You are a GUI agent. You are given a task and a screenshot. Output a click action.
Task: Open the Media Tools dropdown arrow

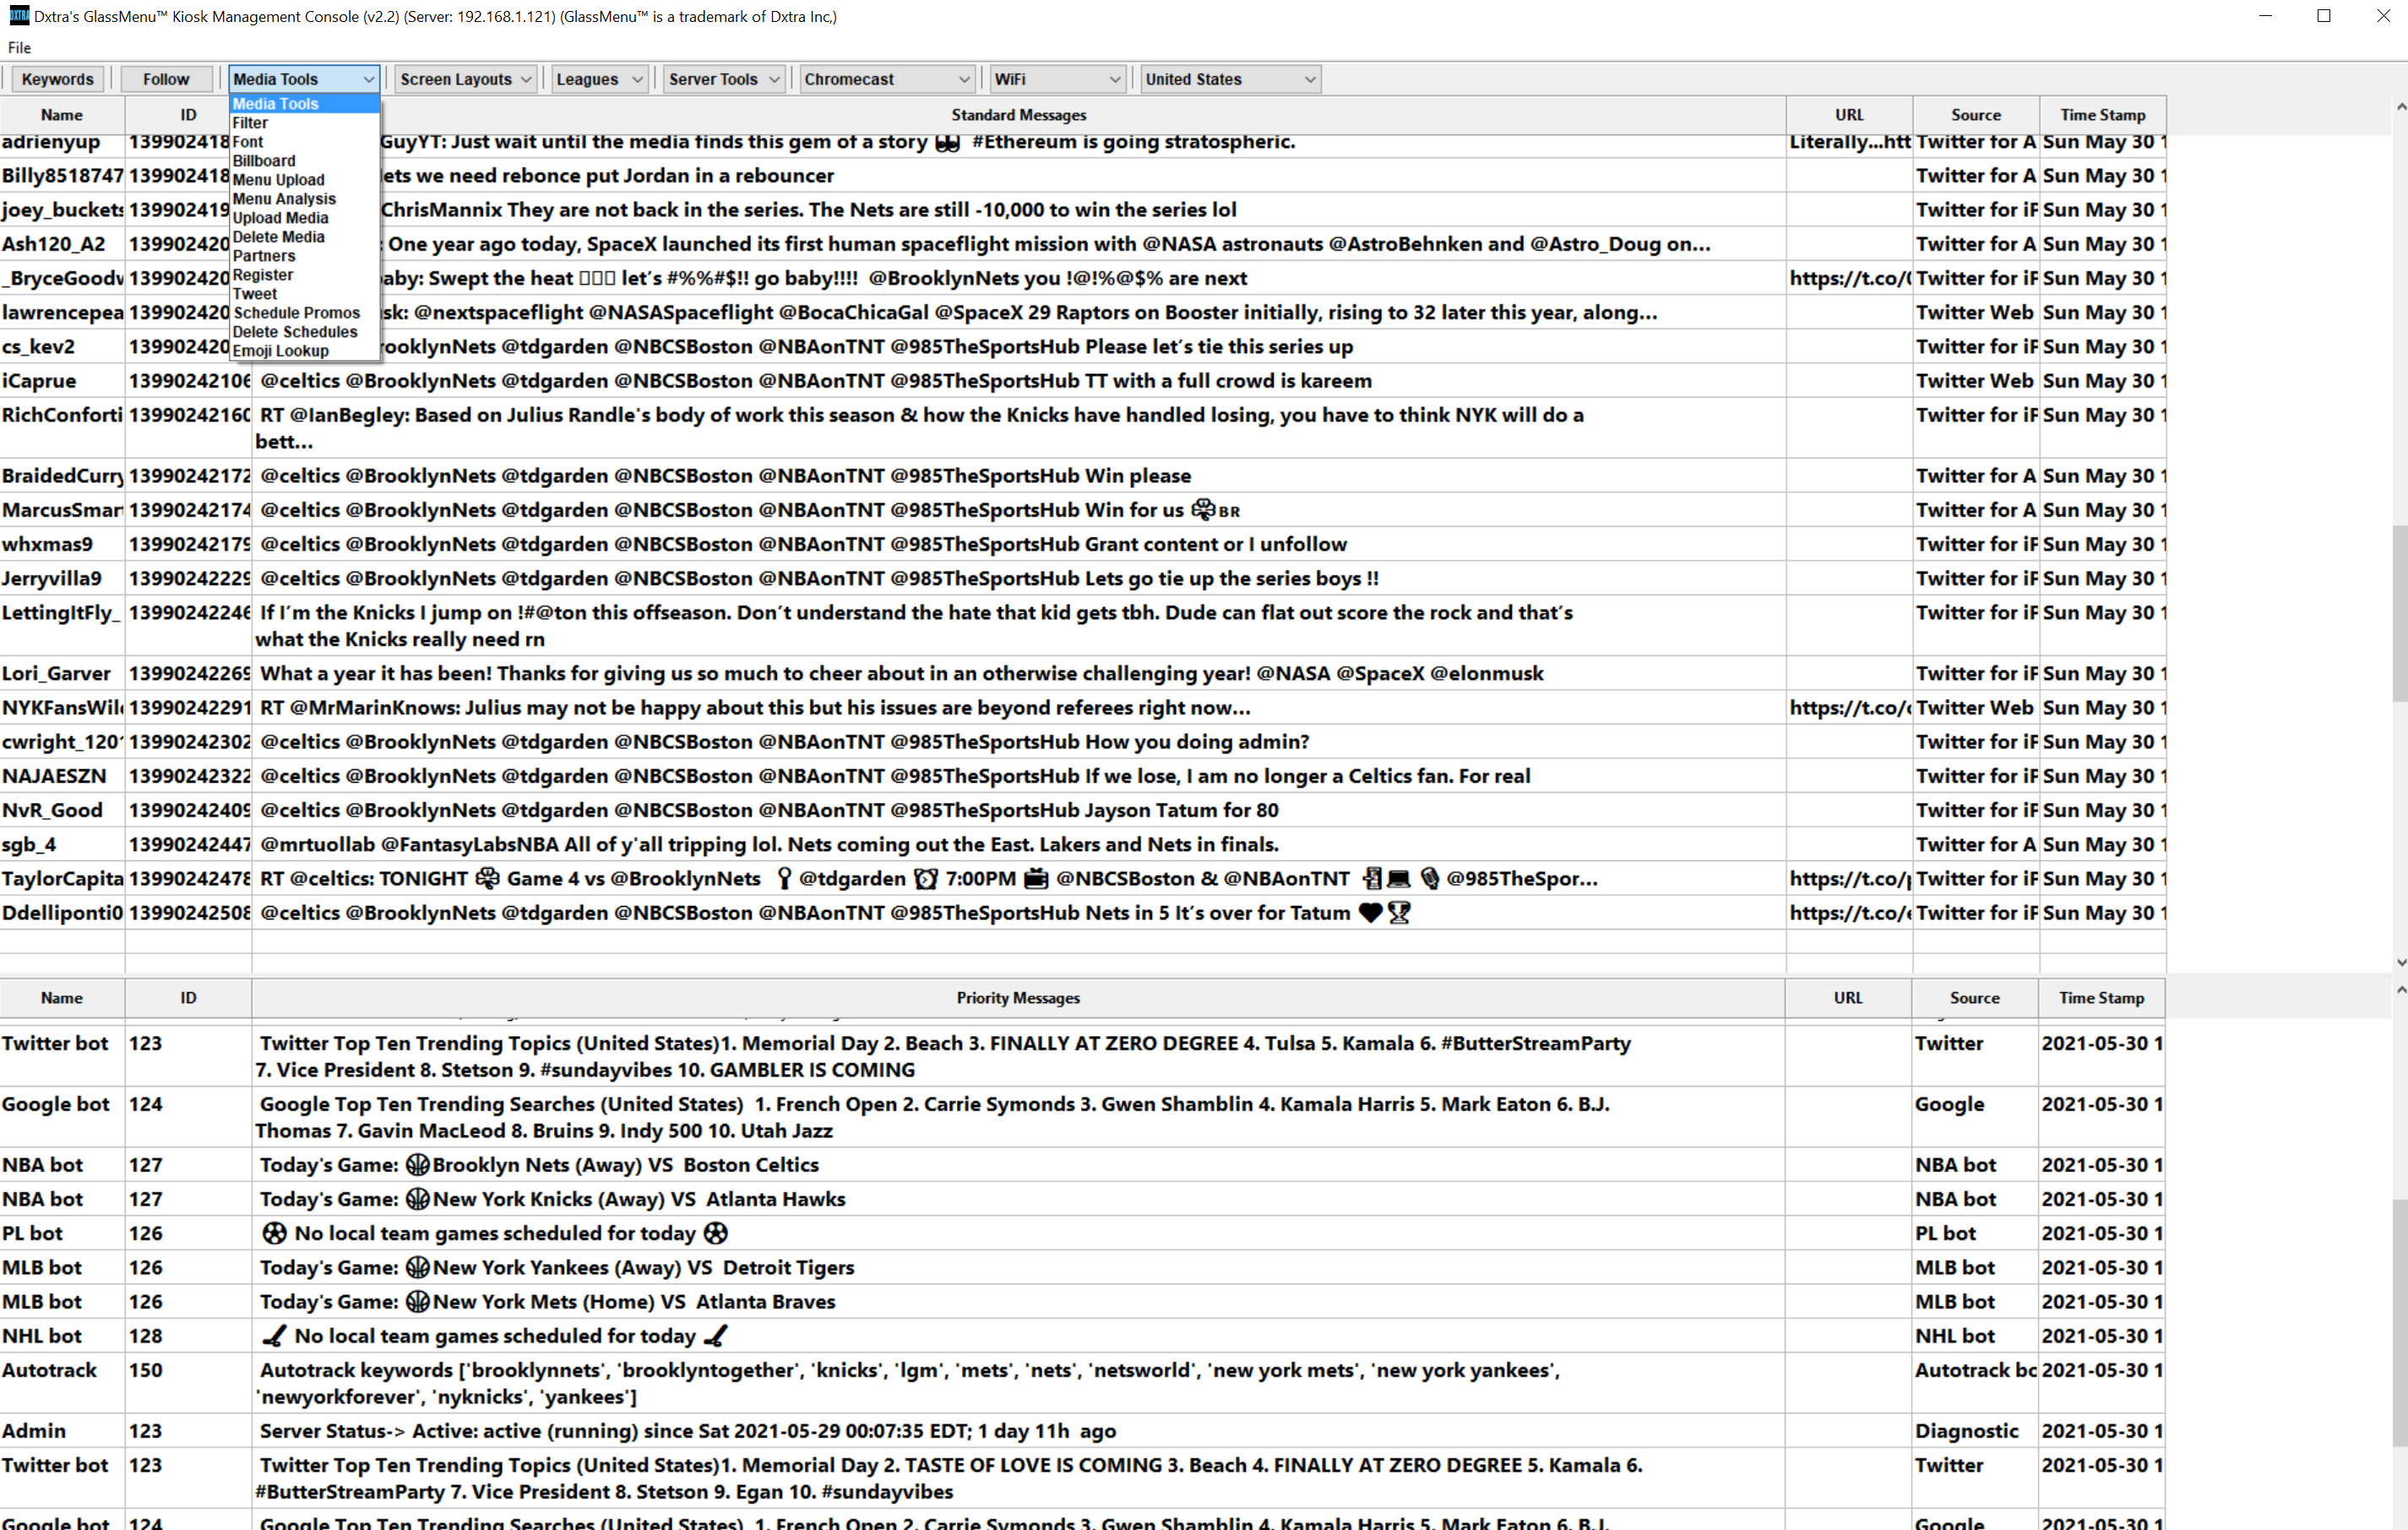(368, 79)
